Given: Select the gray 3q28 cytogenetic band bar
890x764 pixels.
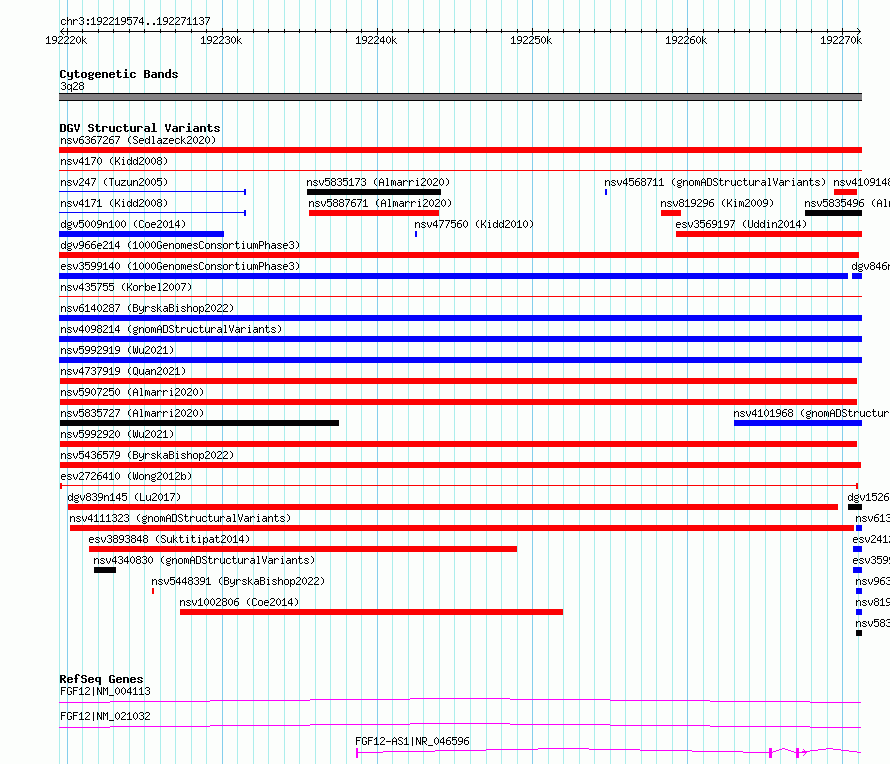Looking at the screenshot, I should click(x=460, y=97).
